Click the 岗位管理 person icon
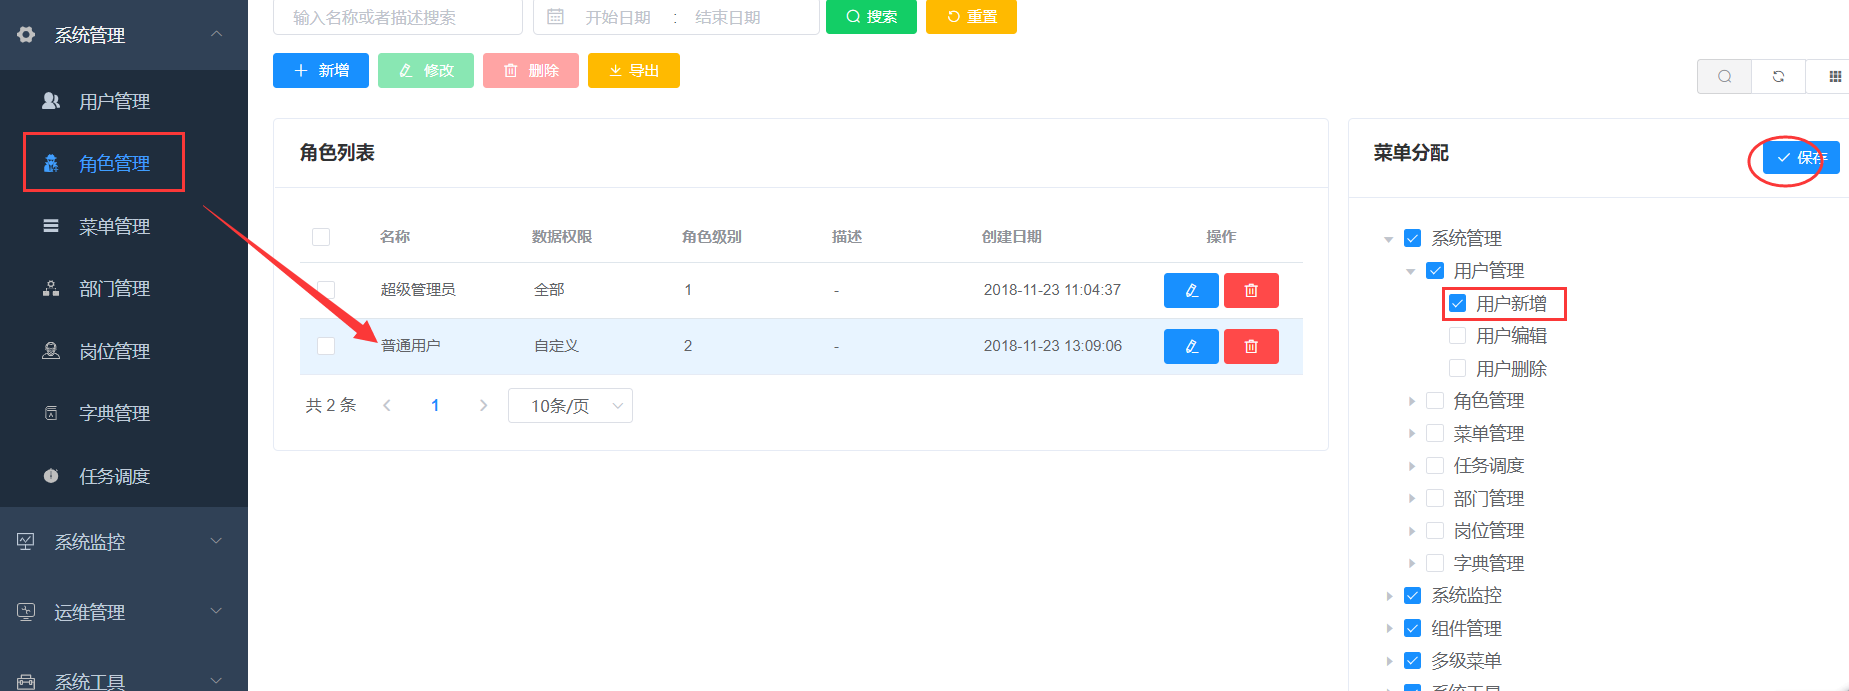Image resolution: width=1849 pixels, height=691 pixels. click(x=51, y=351)
